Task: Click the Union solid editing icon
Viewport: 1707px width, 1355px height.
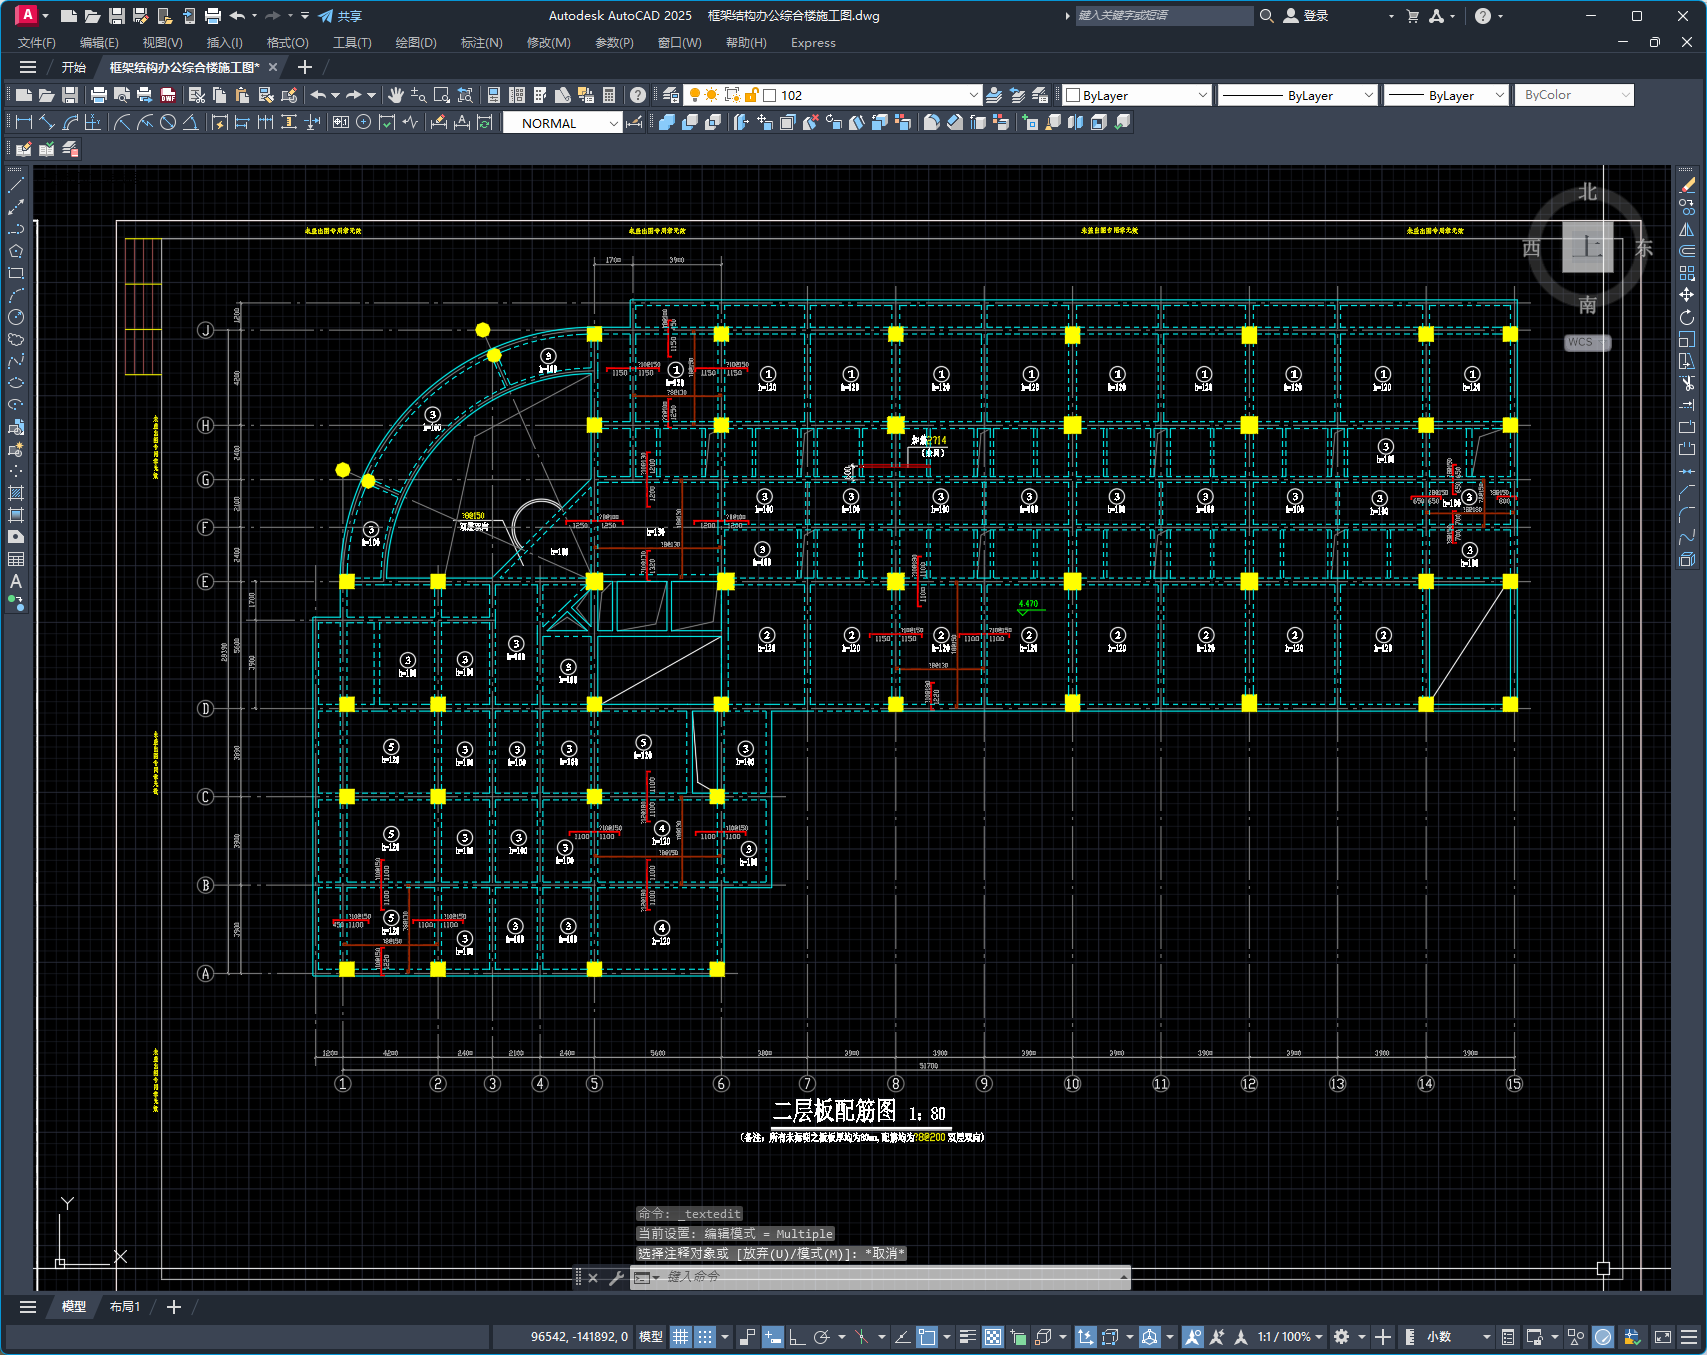Action: [x=666, y=122]
